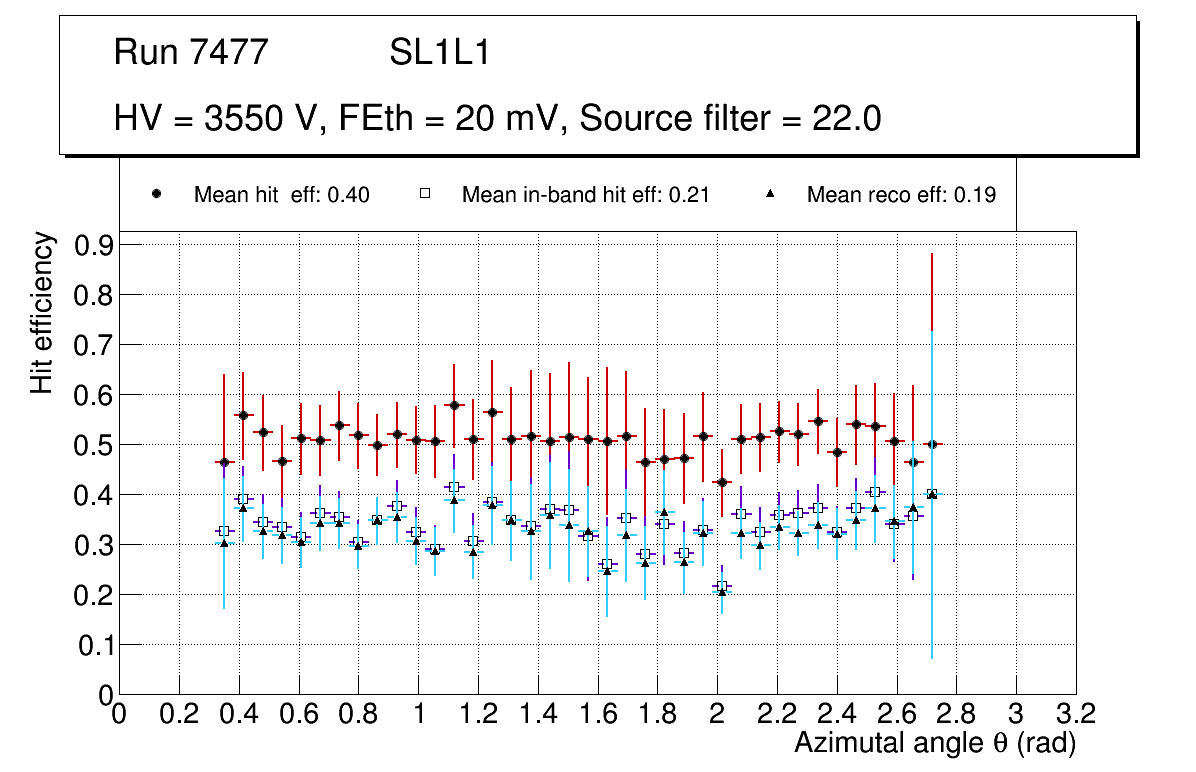Select the leftmost black circle data point
The width and height of the screenshot is (1196, 772).
click(224, 463)
